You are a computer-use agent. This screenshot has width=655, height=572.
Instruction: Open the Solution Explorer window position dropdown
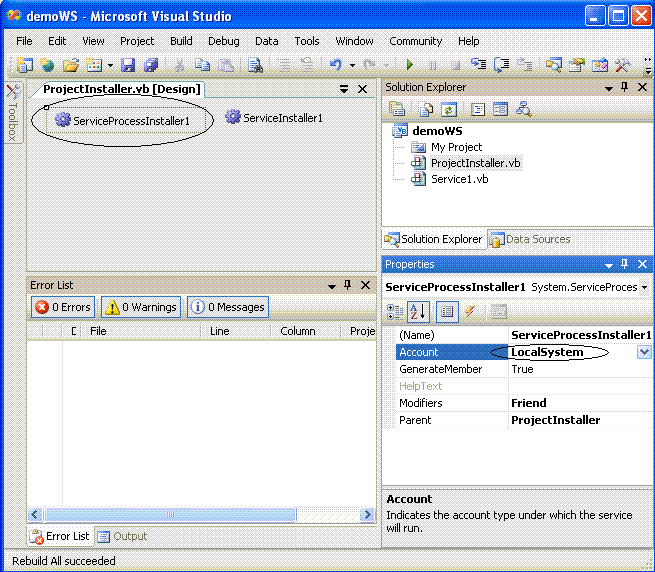[609, 88]
